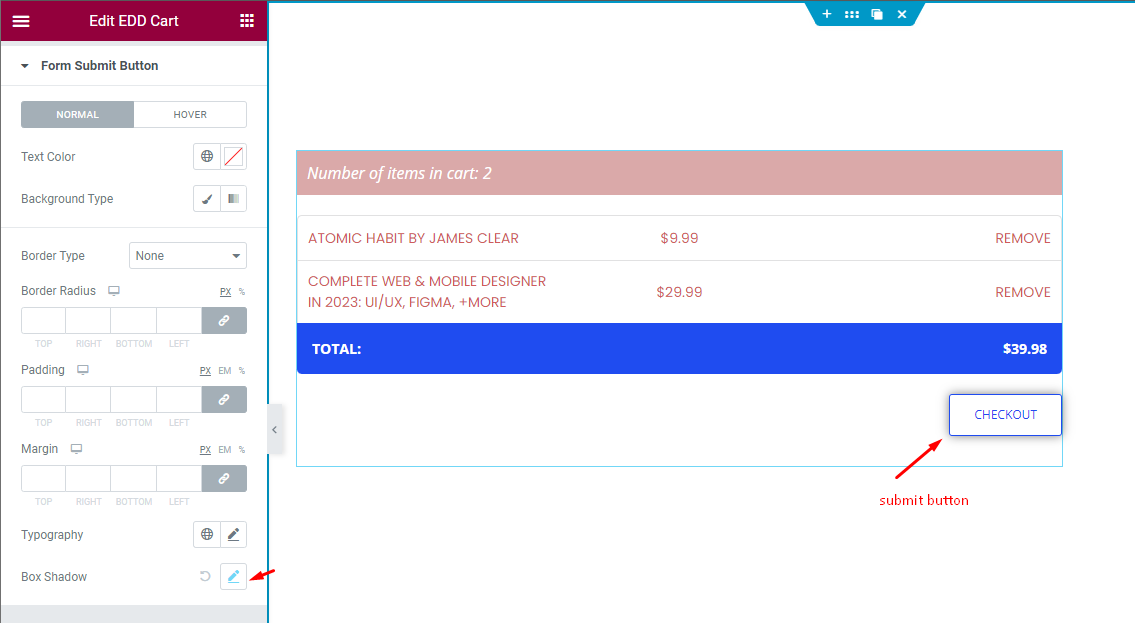Edit Typography settings via pencil icon
This screenshot has width=1135, height=623.
233,534
